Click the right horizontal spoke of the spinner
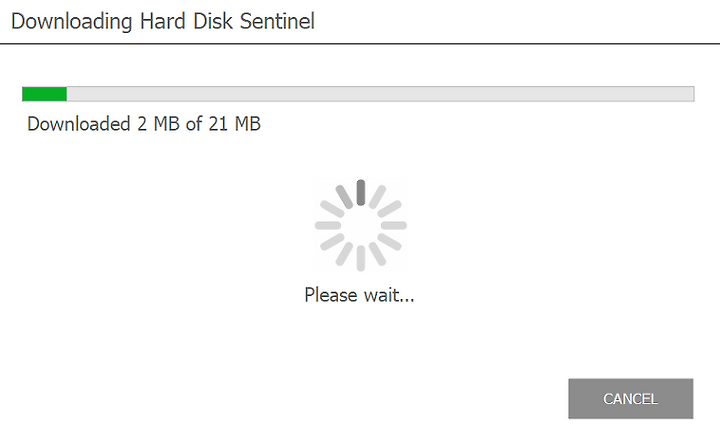This screenshot has height=442, width=720. point(394,225)
